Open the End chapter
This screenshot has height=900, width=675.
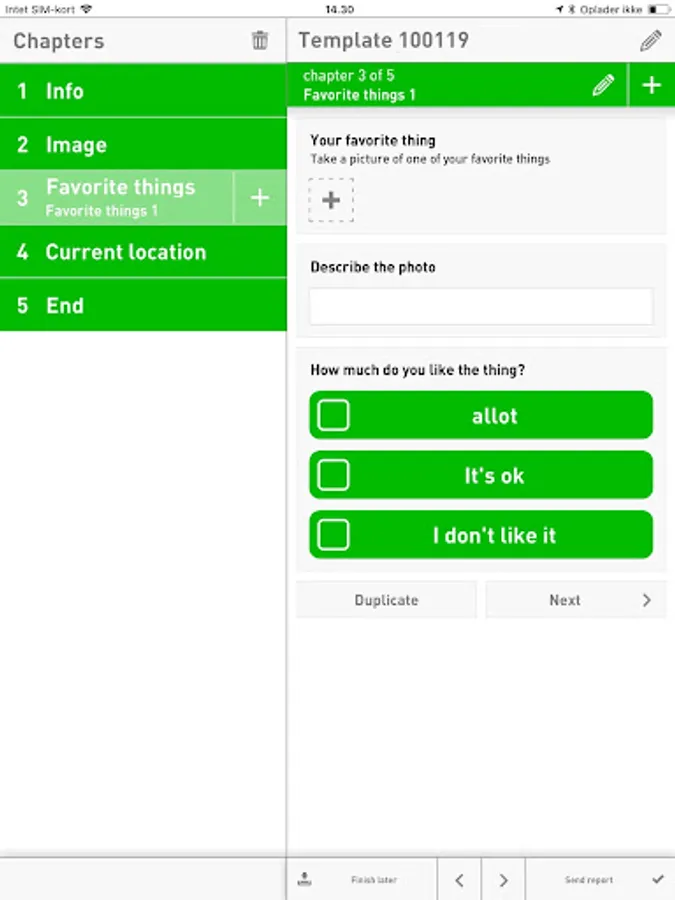(143, 306)
